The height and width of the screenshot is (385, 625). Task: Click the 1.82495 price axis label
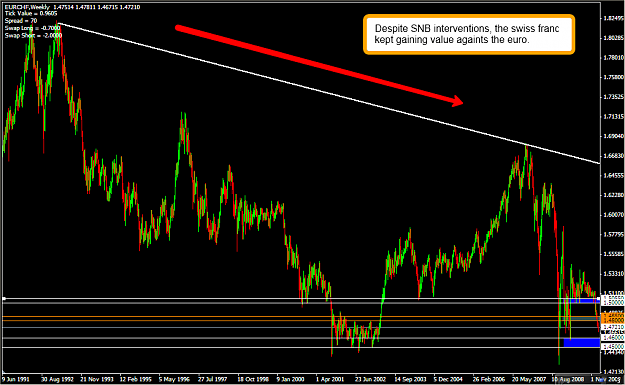[614, 18]
